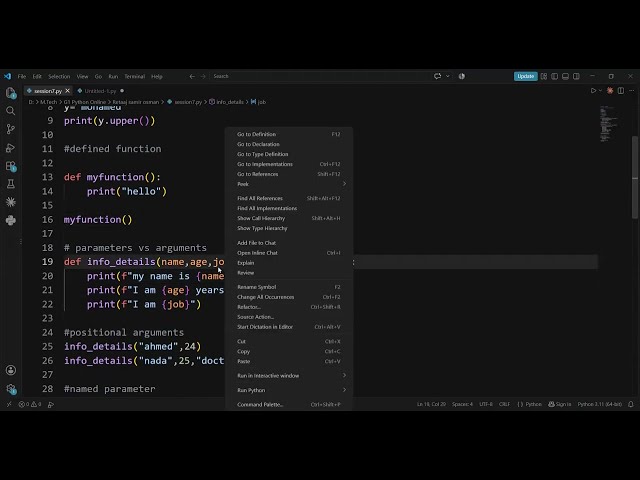
Task: Expand the Run in Interactive Window submenu
Action: [289, 376]
